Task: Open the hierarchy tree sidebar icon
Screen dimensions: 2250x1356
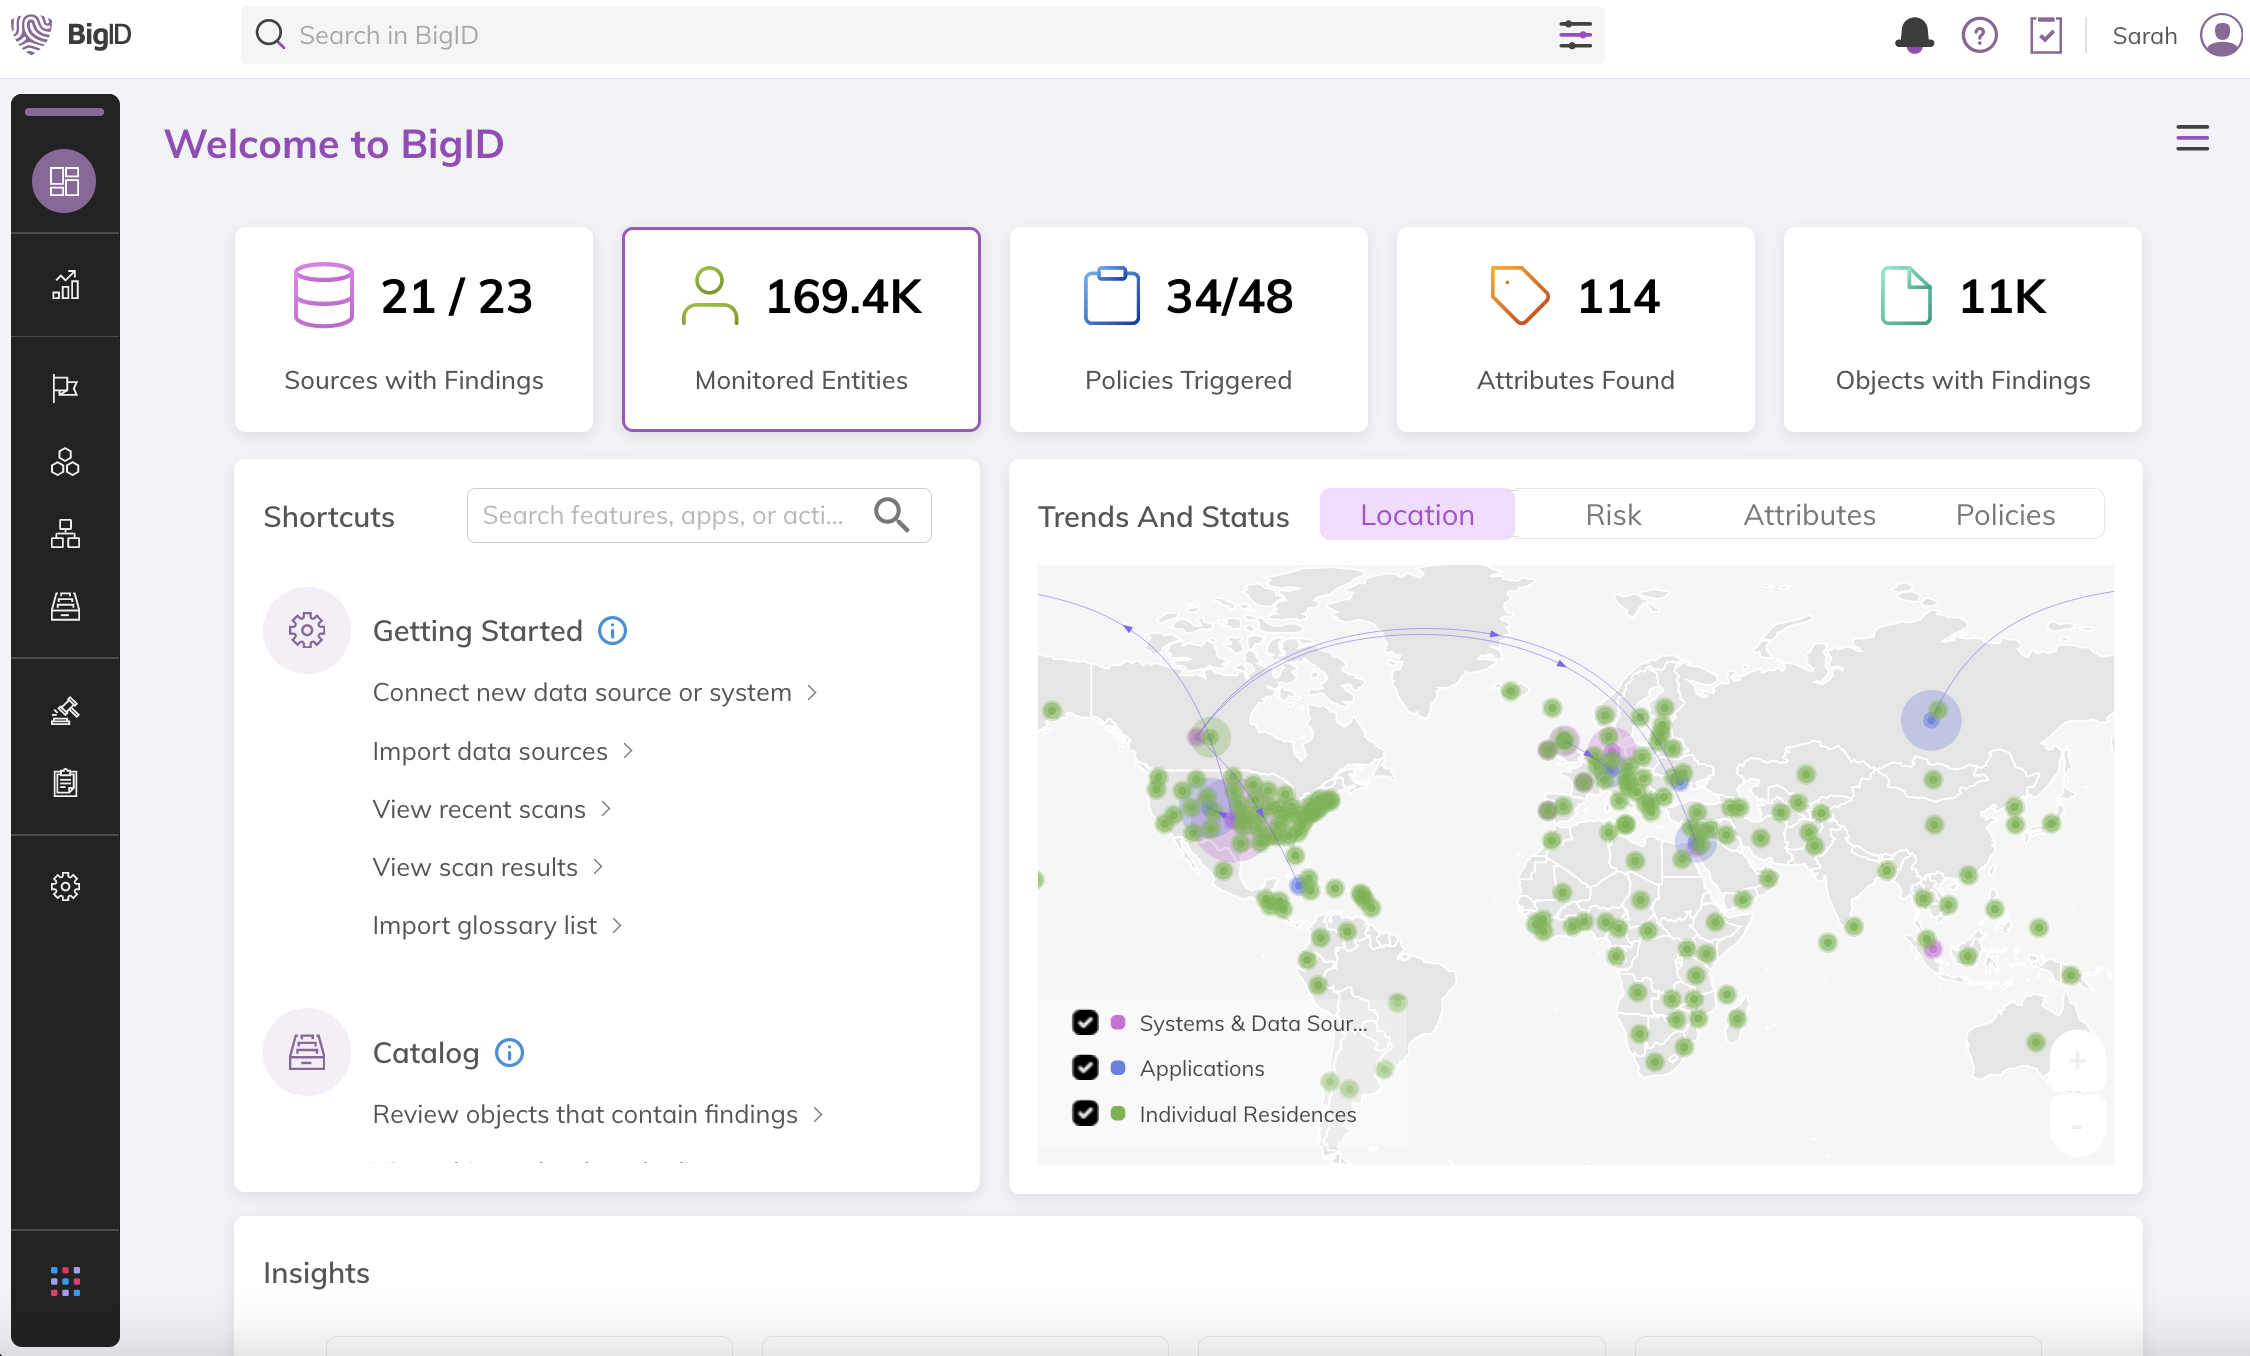Action: click(x=65, y=534)
